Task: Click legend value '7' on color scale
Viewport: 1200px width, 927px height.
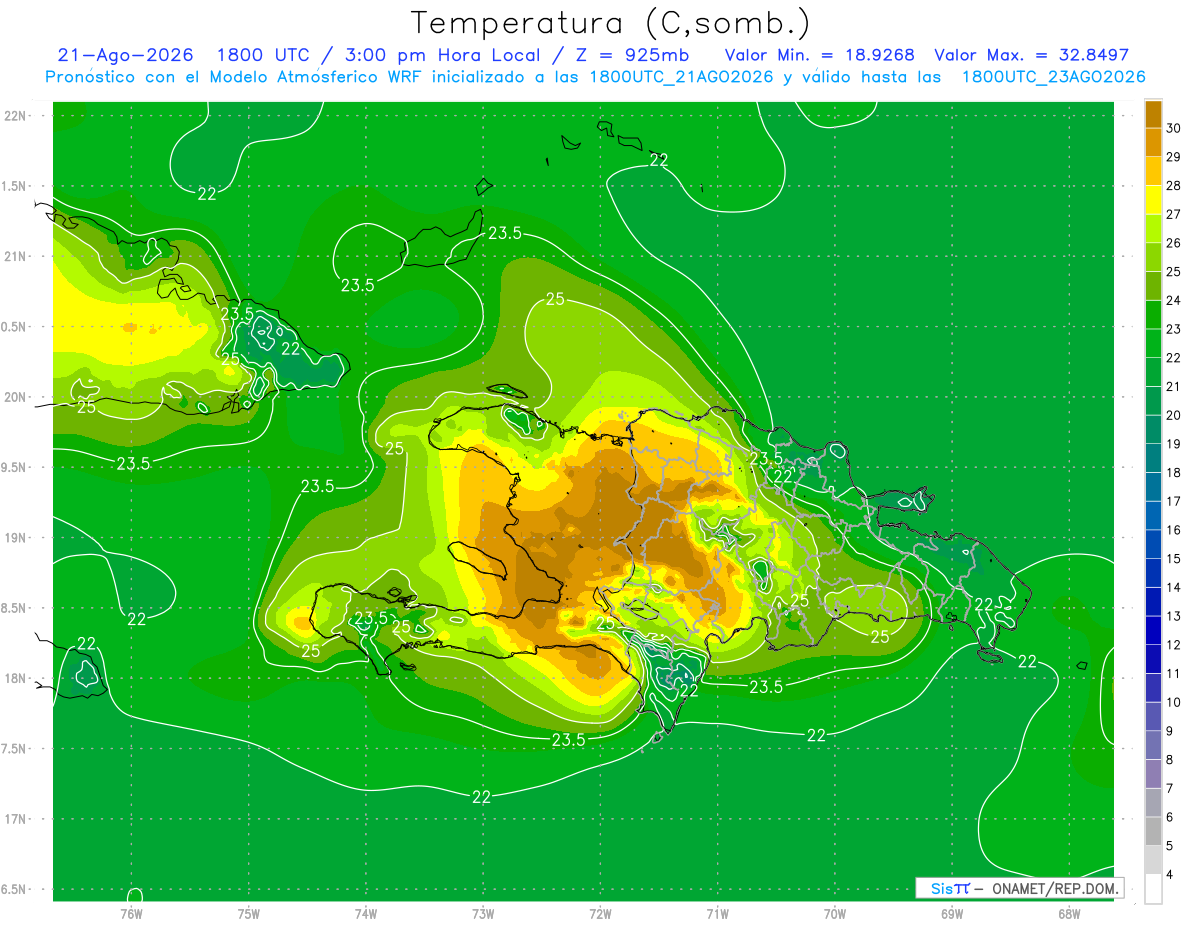Action: [x=1170, y=788]
